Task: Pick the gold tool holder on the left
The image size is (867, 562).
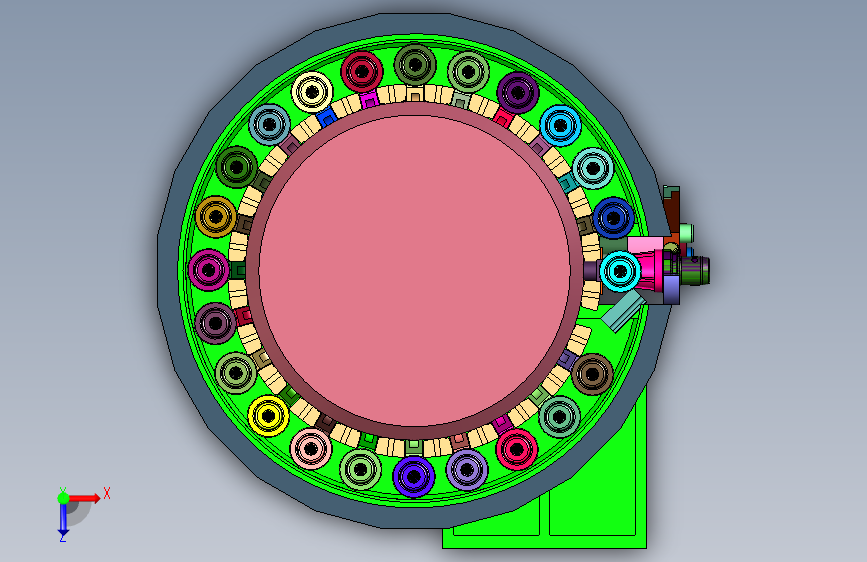Action: (x=216, y=217)
